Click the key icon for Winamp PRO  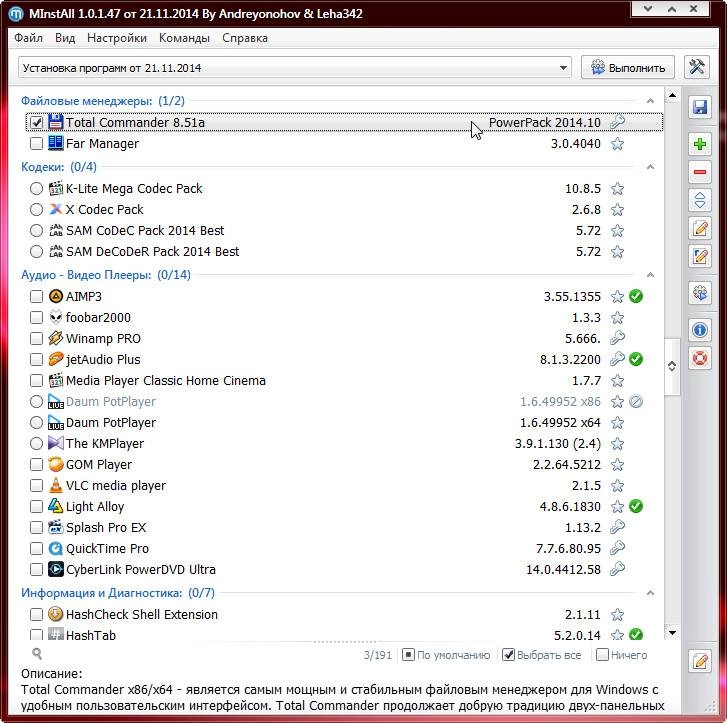pyautogui.click(x=617, y=338)
